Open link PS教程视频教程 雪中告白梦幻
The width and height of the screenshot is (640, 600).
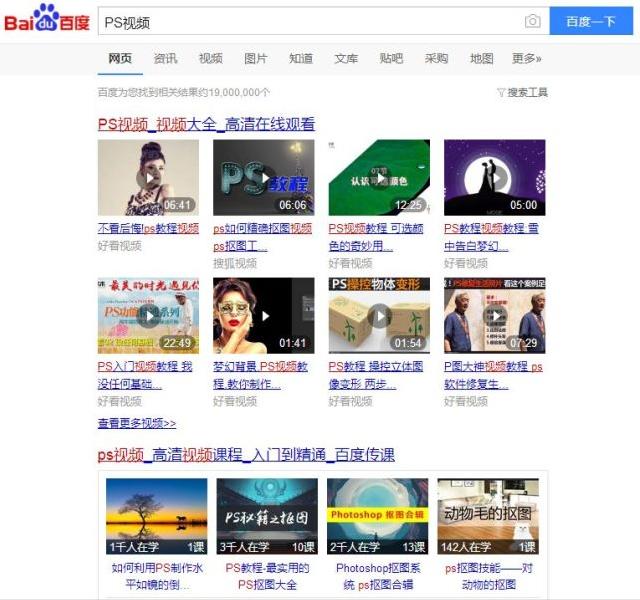pos(491,237)
